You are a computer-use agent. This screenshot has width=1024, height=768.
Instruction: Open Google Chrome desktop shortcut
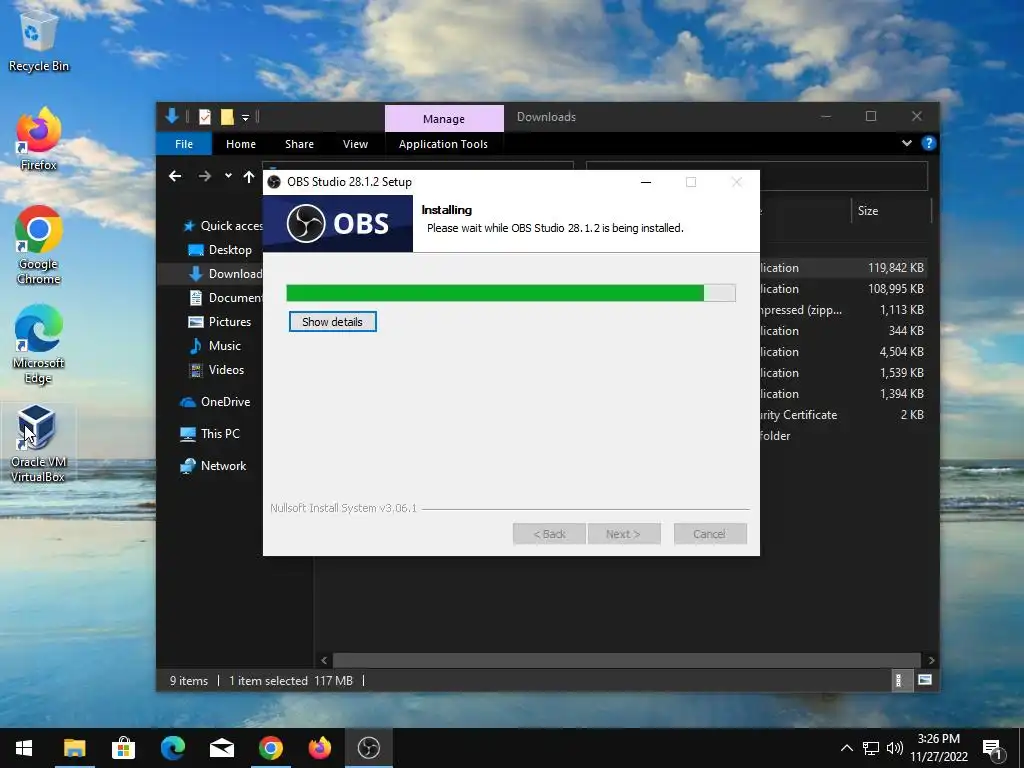[x=39, y=245]
